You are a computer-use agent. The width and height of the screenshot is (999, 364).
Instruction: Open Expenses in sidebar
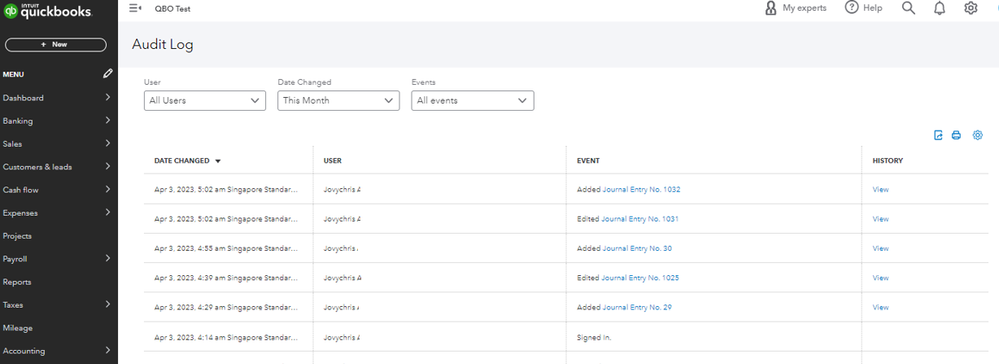tap(20, 213)
